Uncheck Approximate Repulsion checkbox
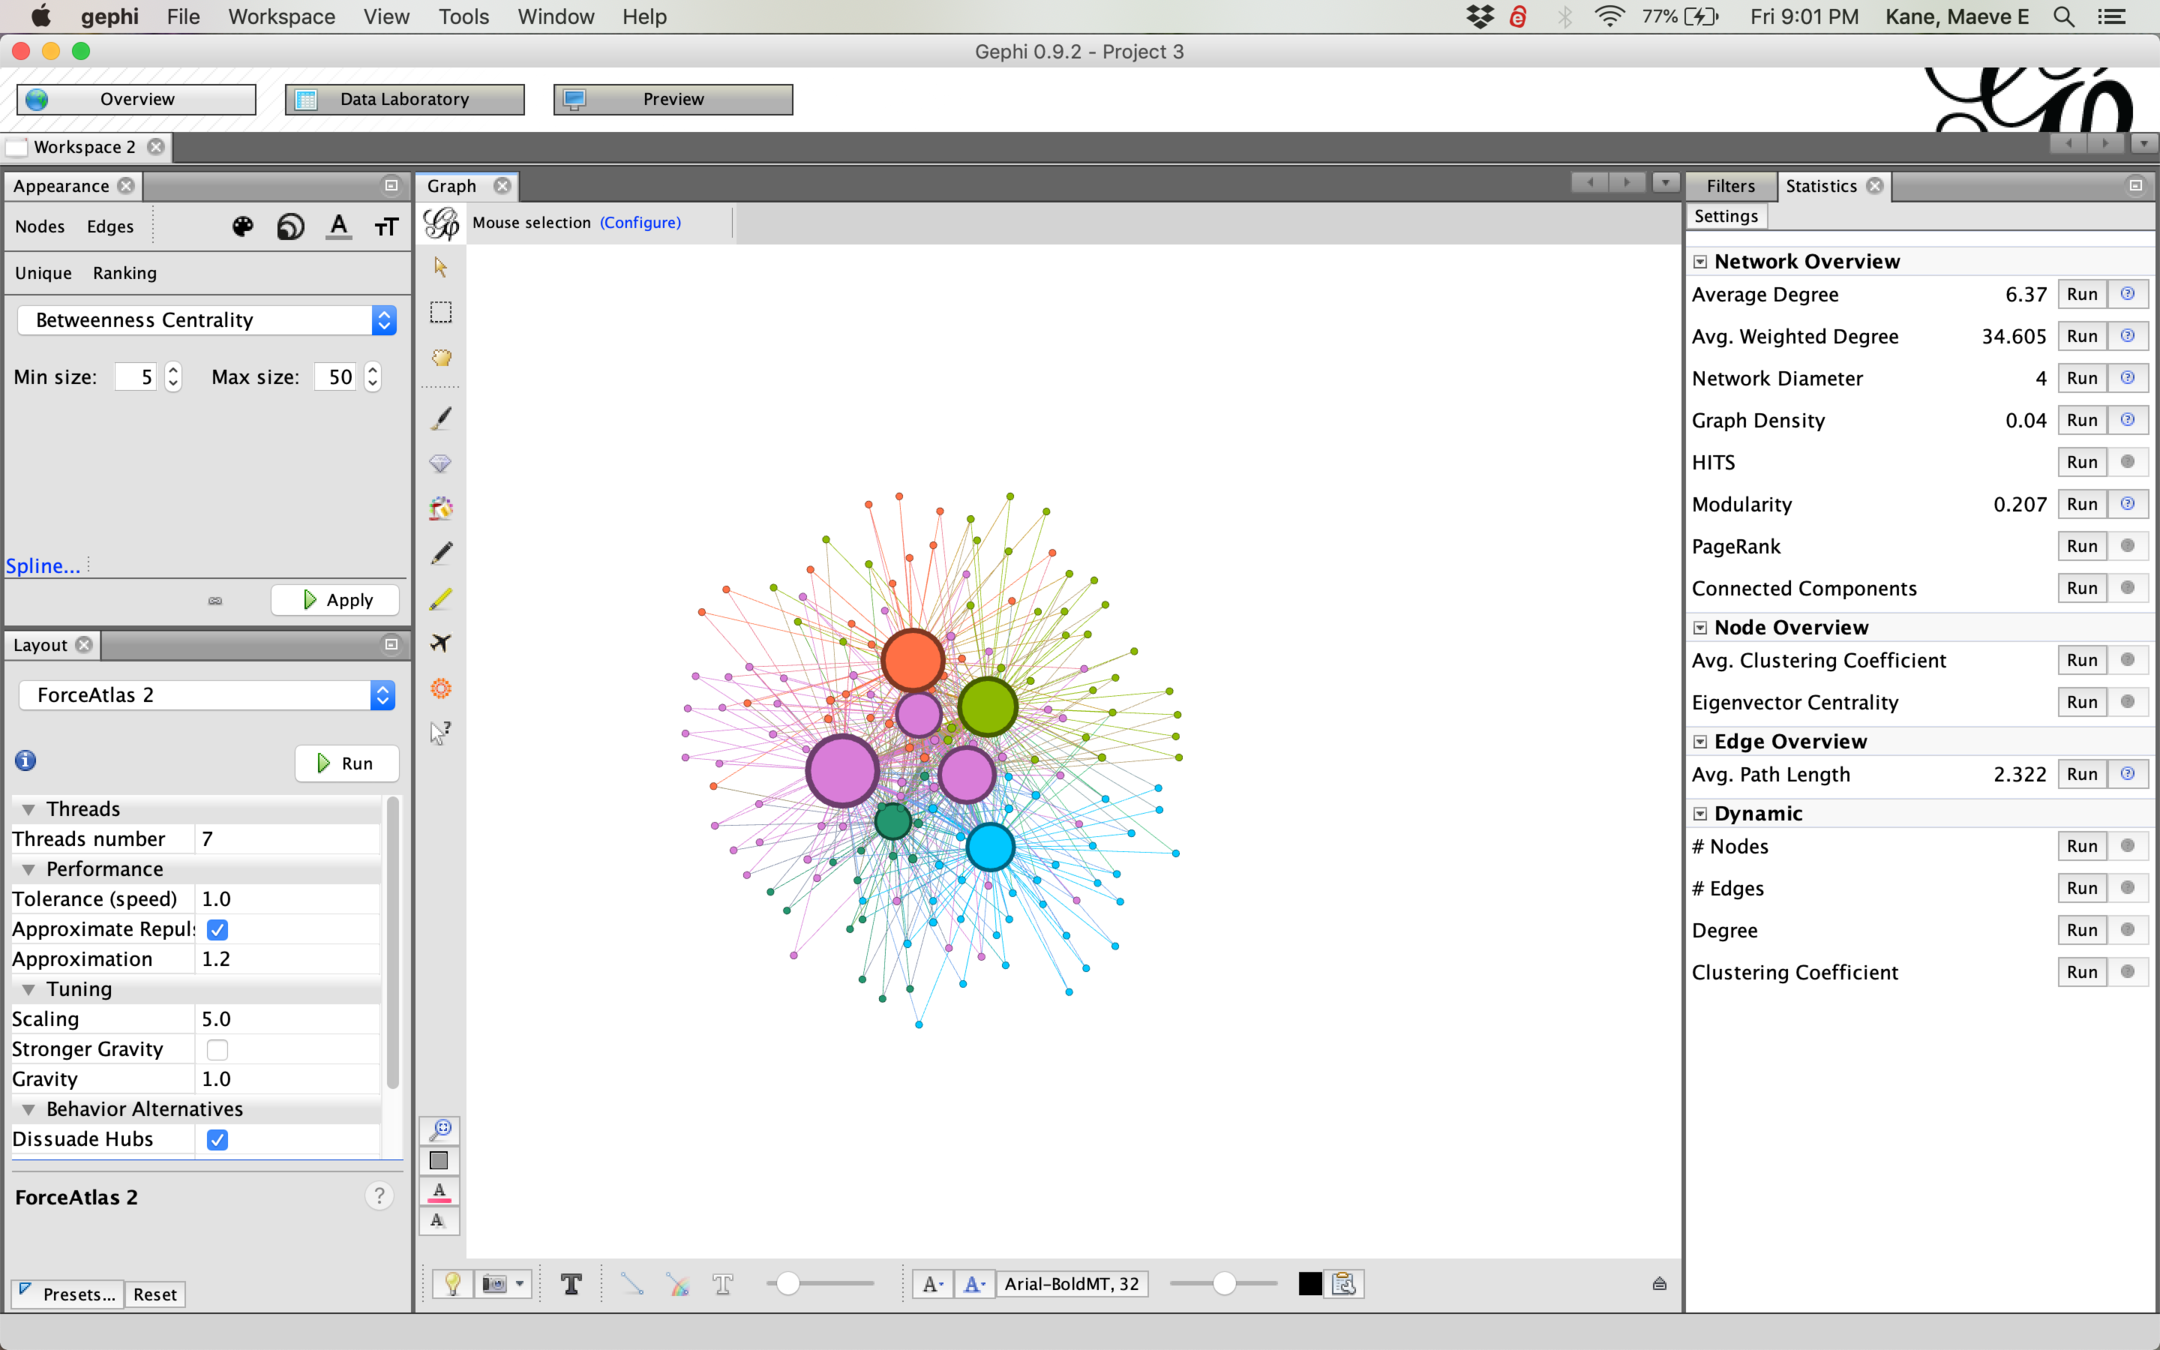The height and width of the screenshot is (1350, 2160). 217,930
